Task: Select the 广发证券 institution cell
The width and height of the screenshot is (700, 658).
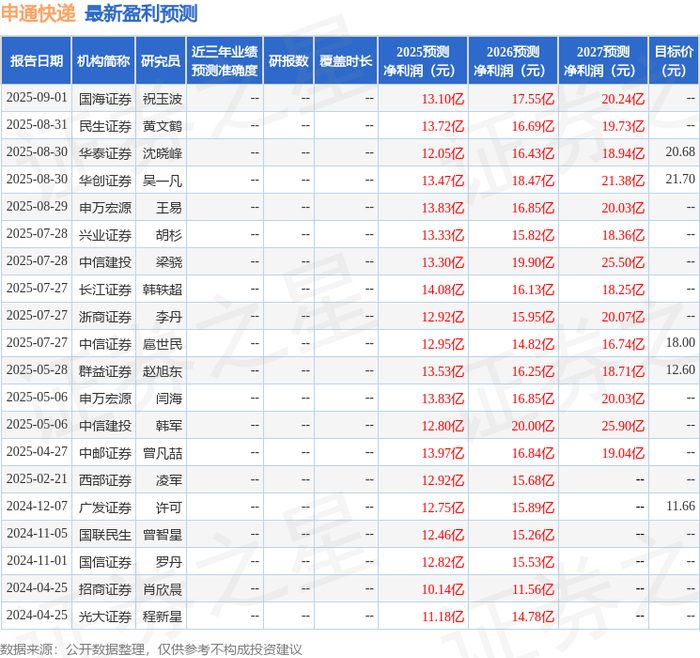Action: 105,507
